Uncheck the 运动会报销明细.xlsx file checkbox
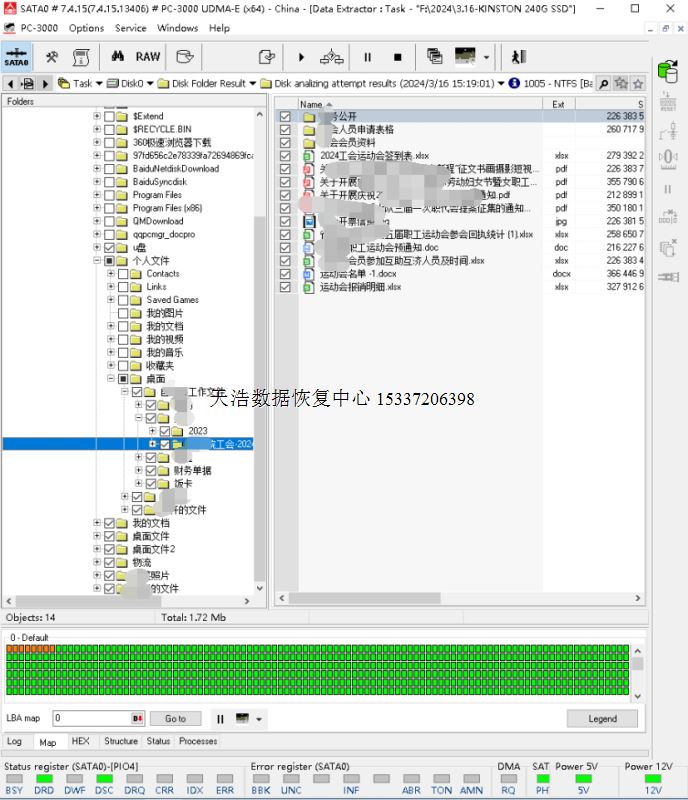This screenshot has width=688, height=800. click(x=285, y=287)
